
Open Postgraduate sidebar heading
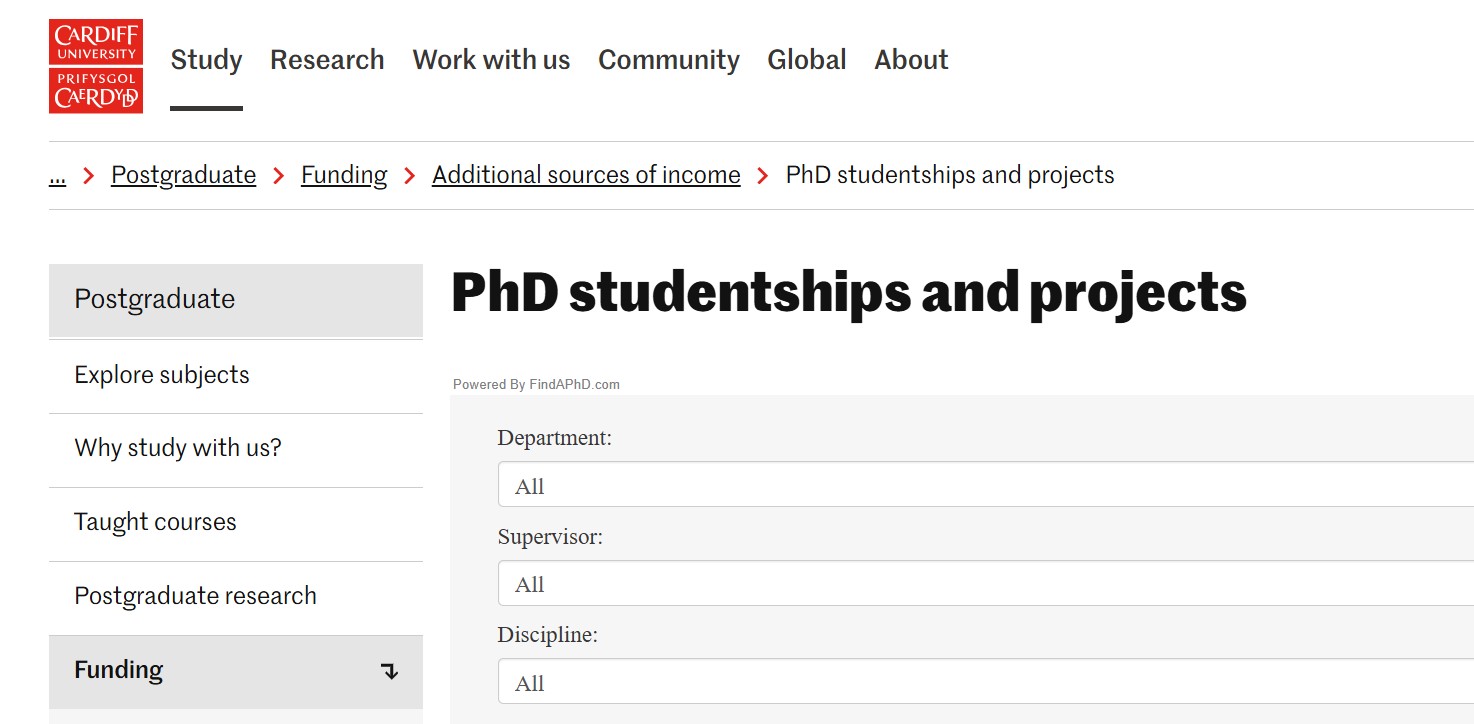pyautogui.click(x=155, y=299)
